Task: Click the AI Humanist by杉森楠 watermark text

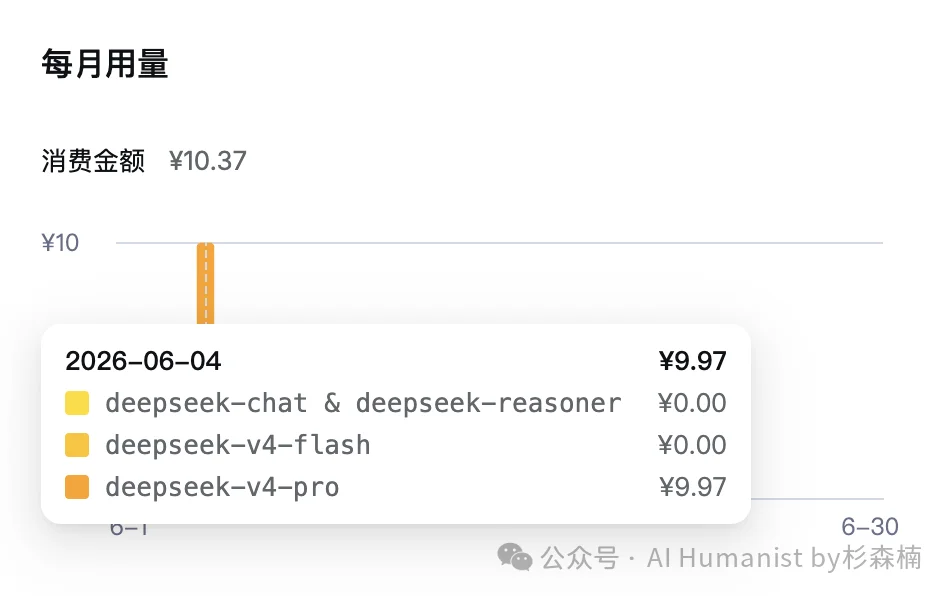Action: pos(784,557)
